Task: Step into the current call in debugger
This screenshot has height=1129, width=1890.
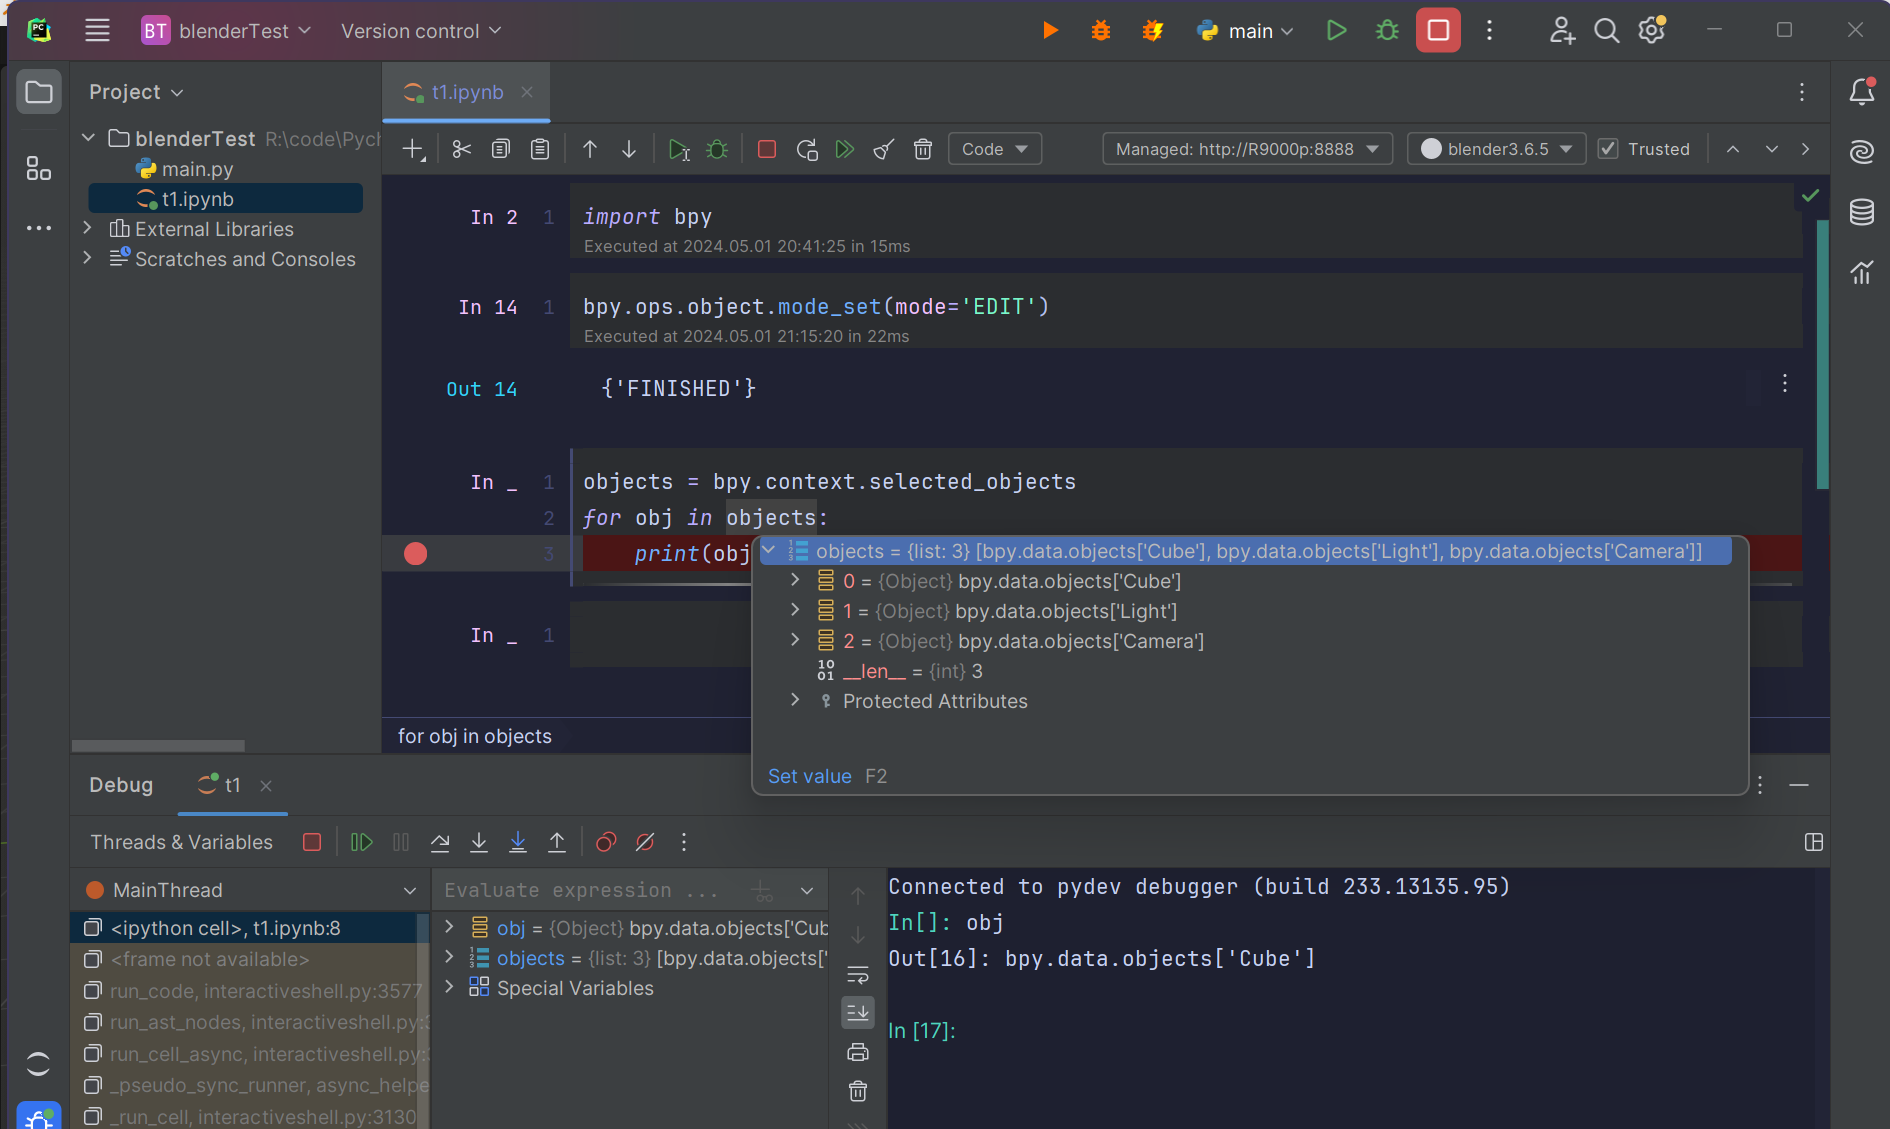Action: coord(479,841)
